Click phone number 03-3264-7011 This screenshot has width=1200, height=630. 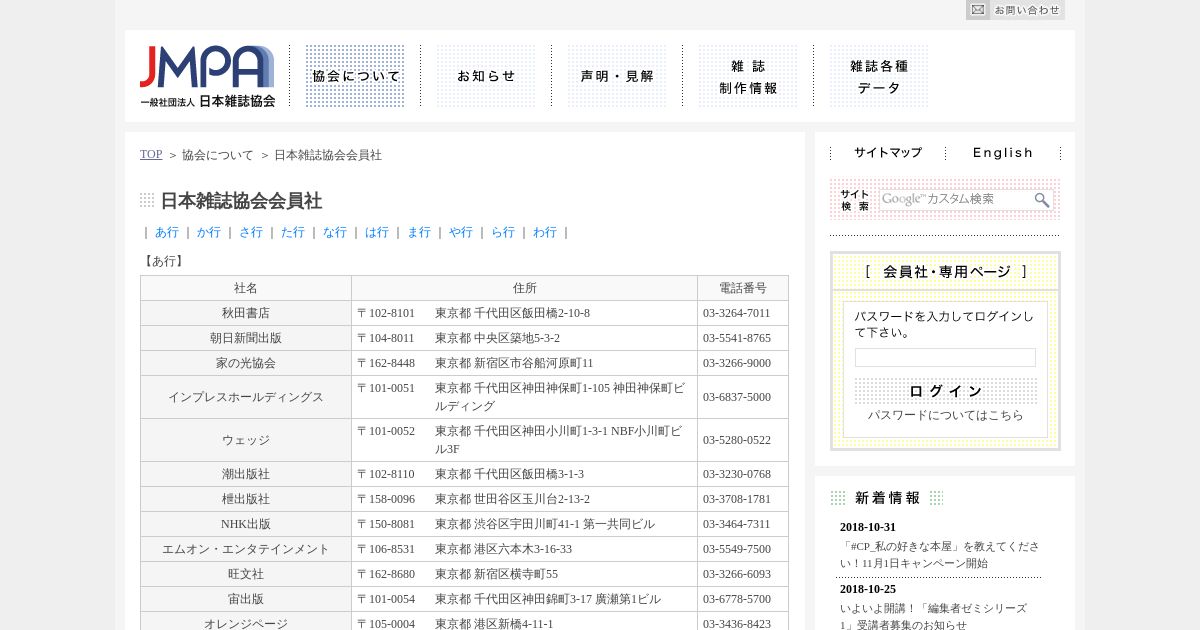pos(737,313)
